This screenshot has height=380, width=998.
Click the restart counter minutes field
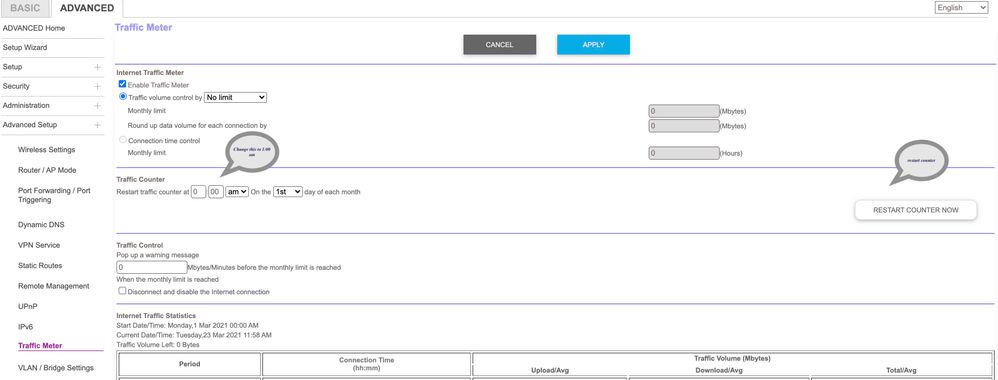click(x=216, y=192)
